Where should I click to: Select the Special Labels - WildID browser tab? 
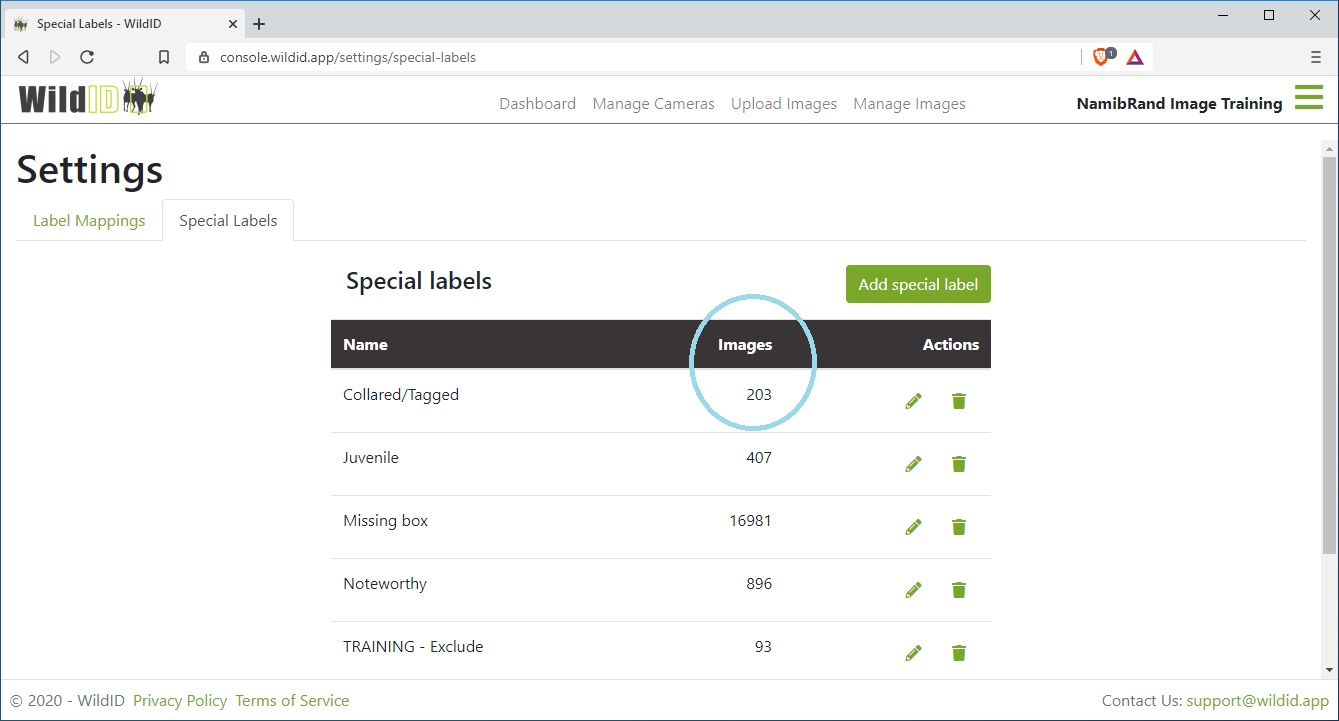[x=124, y=24]
